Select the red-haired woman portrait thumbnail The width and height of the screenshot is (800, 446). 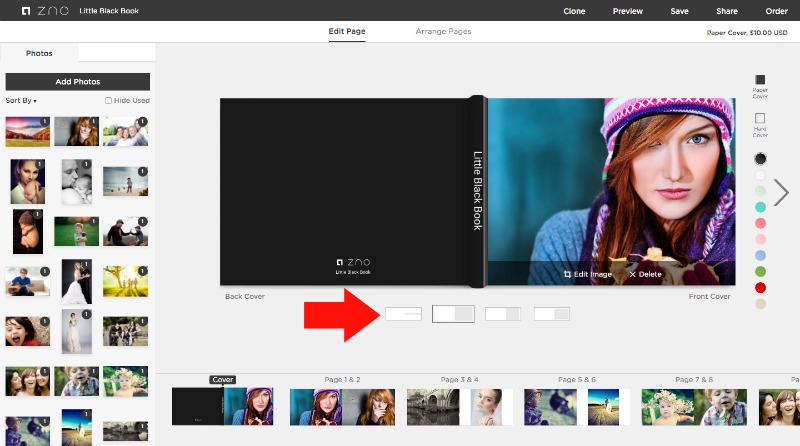point(77,131)
